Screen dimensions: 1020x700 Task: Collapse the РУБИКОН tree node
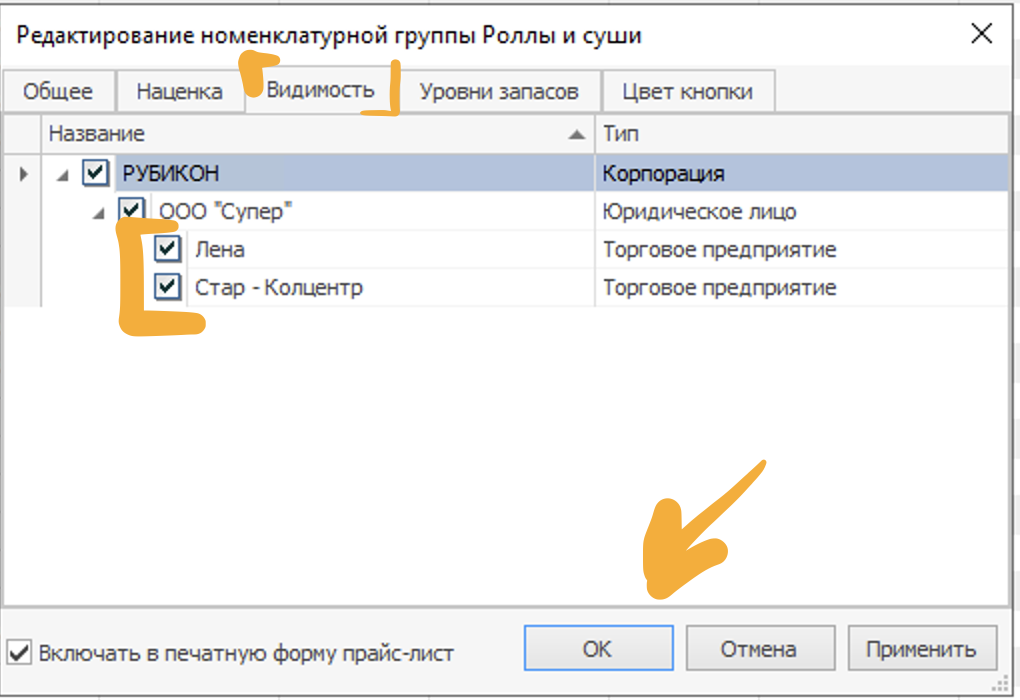[x=63, y=174]
